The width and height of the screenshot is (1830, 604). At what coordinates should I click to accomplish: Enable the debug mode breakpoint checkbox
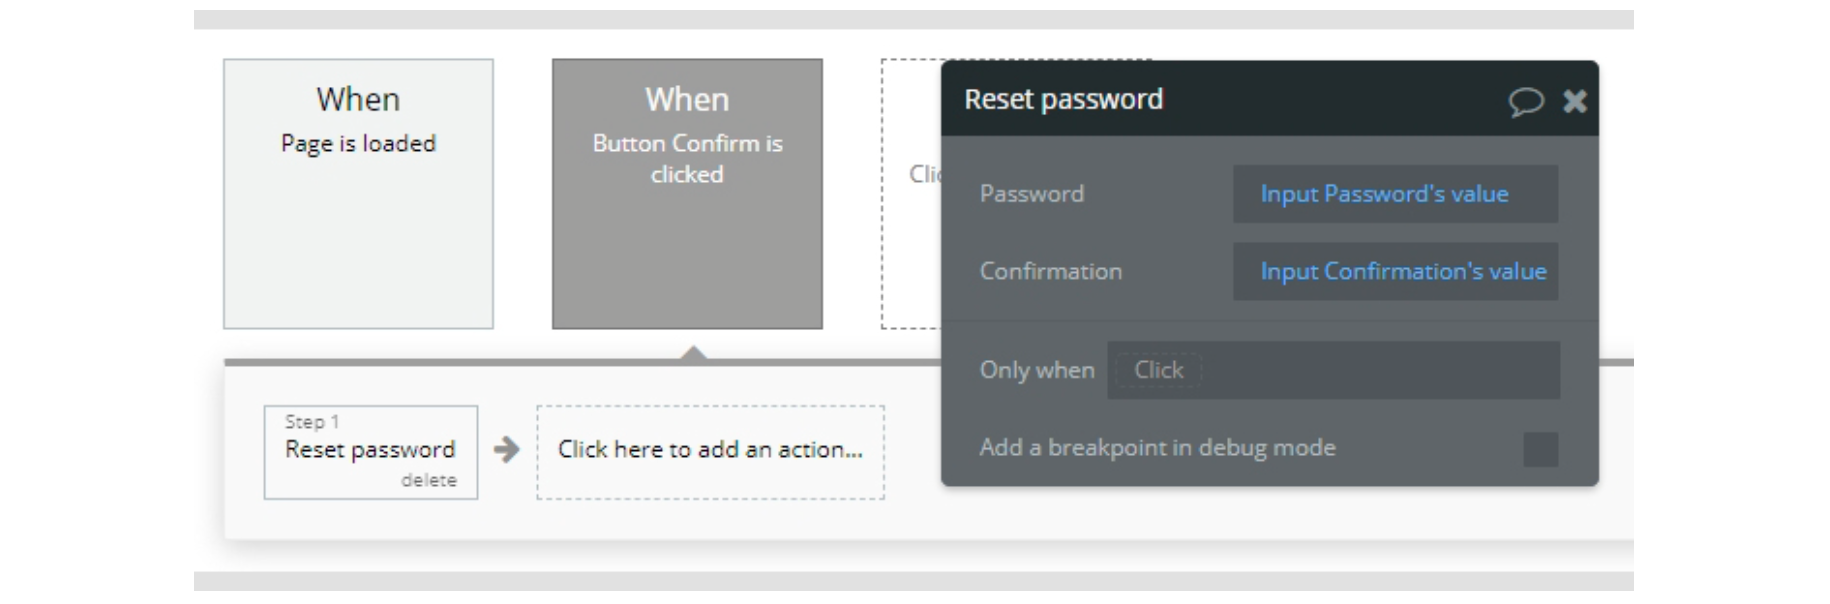coord(1540,449)
